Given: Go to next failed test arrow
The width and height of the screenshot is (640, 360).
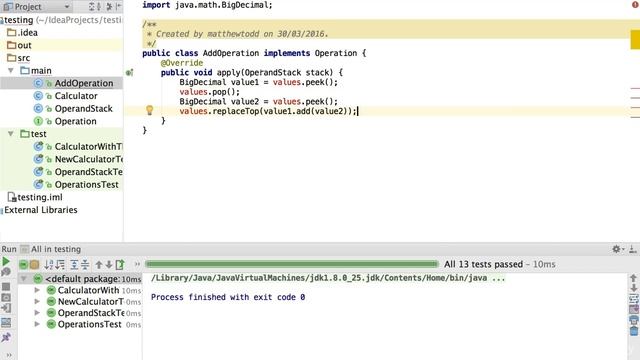Looking at the screenshot, I should point(109,264).
